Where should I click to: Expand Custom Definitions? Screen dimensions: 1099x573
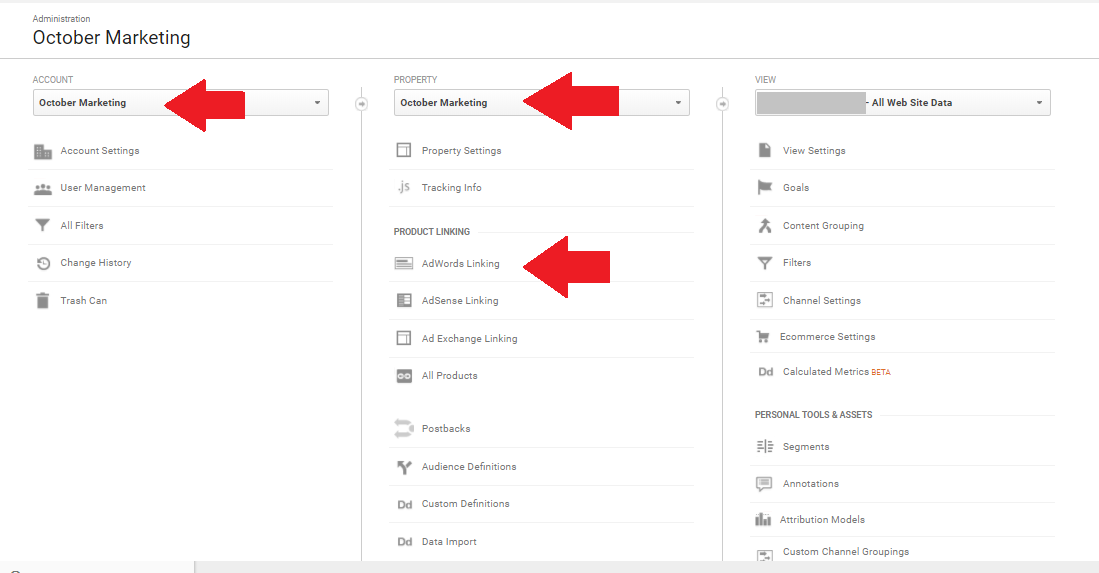click(x=465, y=504)
